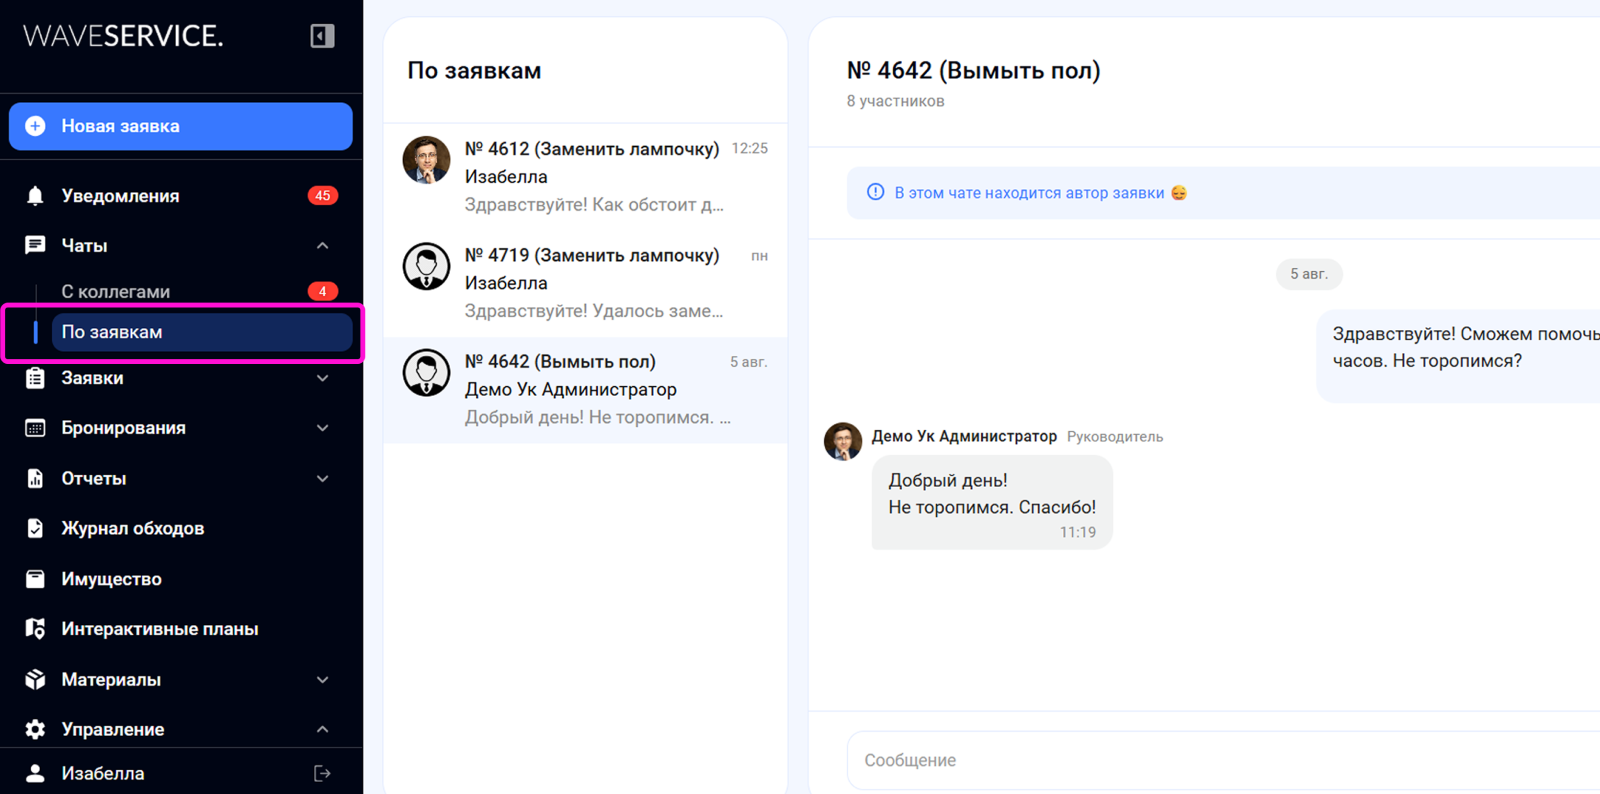1600x794 pixels.
Task: Collapse the sidebar with the panel icon
Action: pos(322,36)
